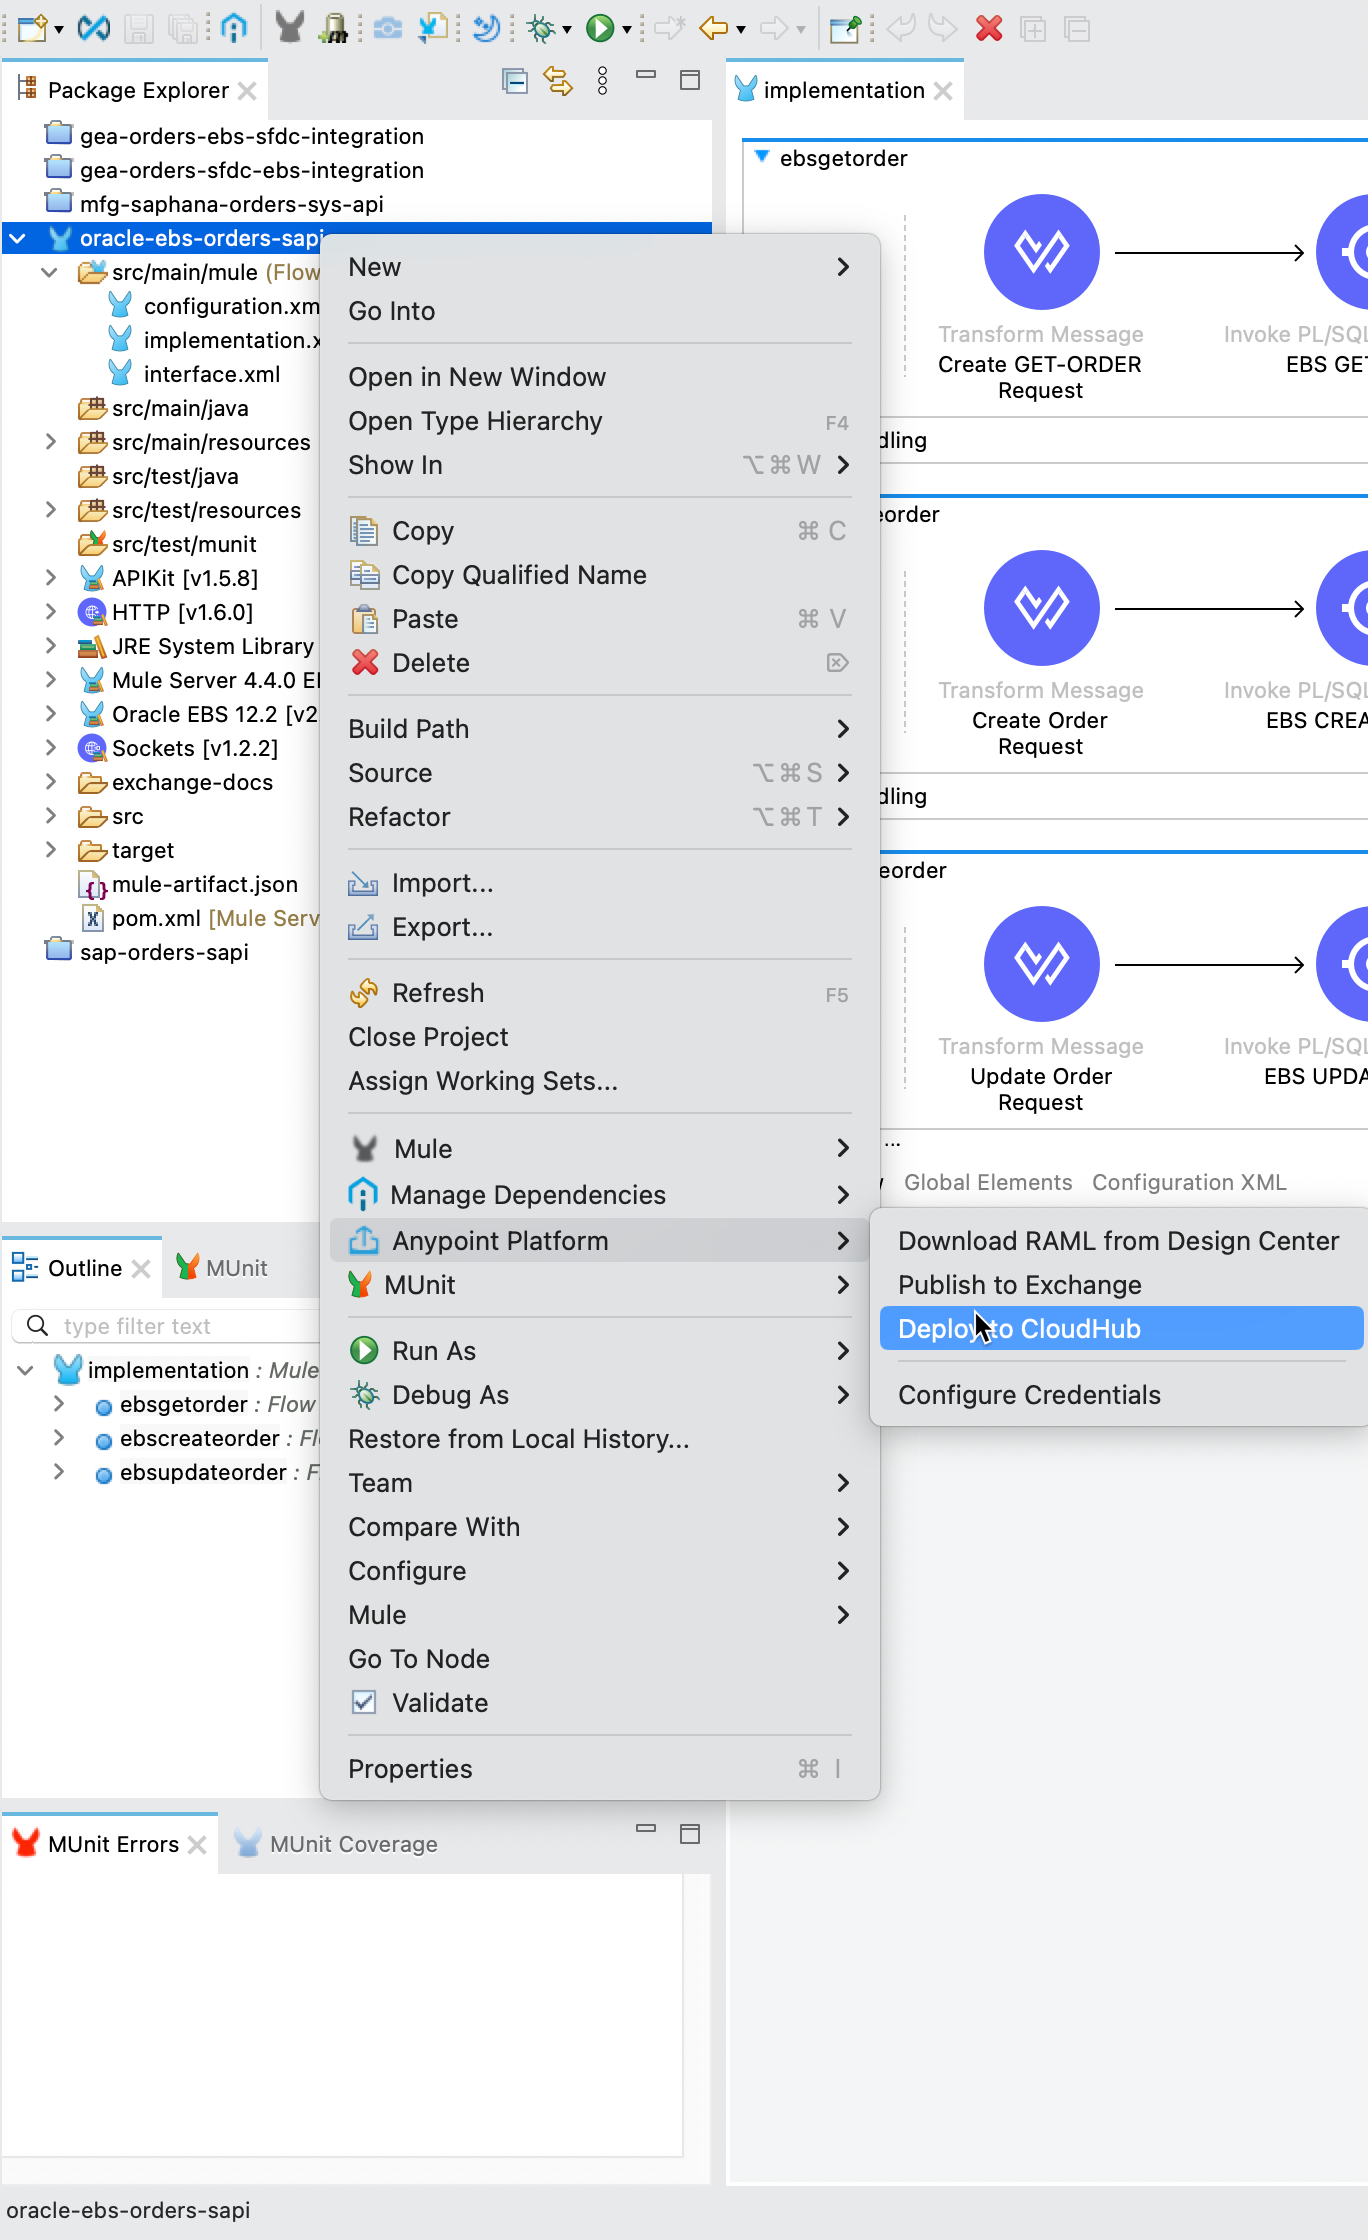Screen dimensions: 1368x2240
Task: Open the Configuration XML editor tab
Action: (1189, 1182)
